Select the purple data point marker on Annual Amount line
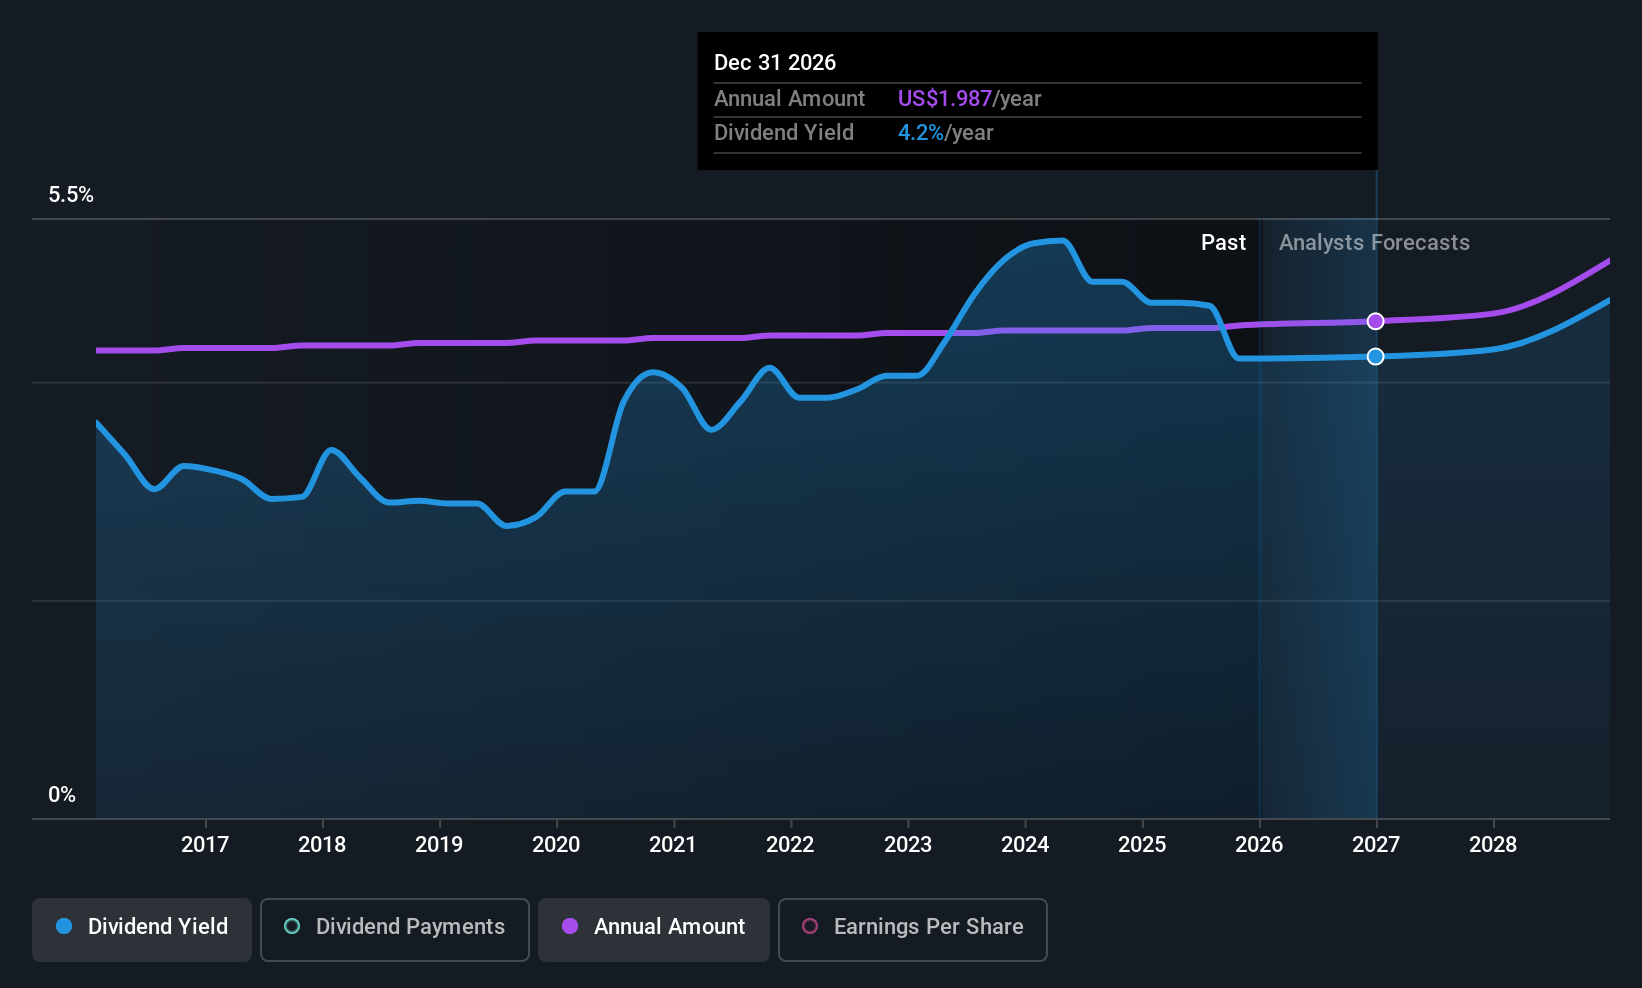This screenshot has width=1642, height=988. [1376, 321]
